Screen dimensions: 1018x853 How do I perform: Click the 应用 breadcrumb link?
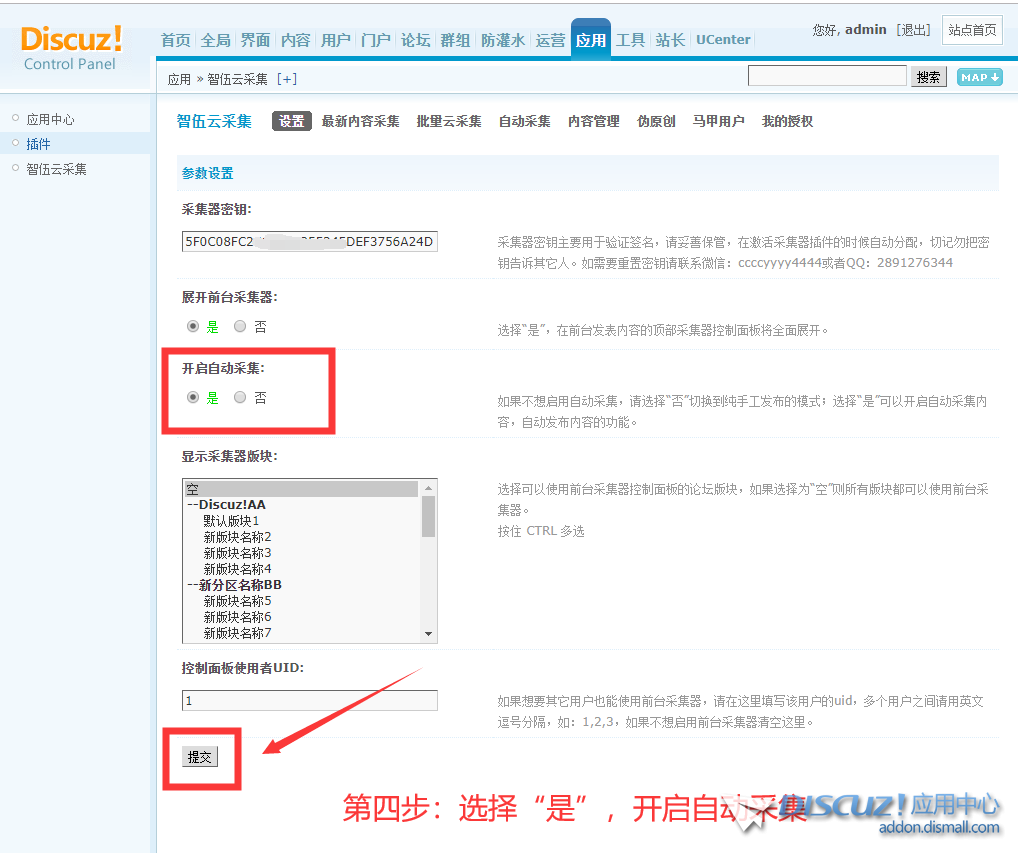[x=179, y=79]
